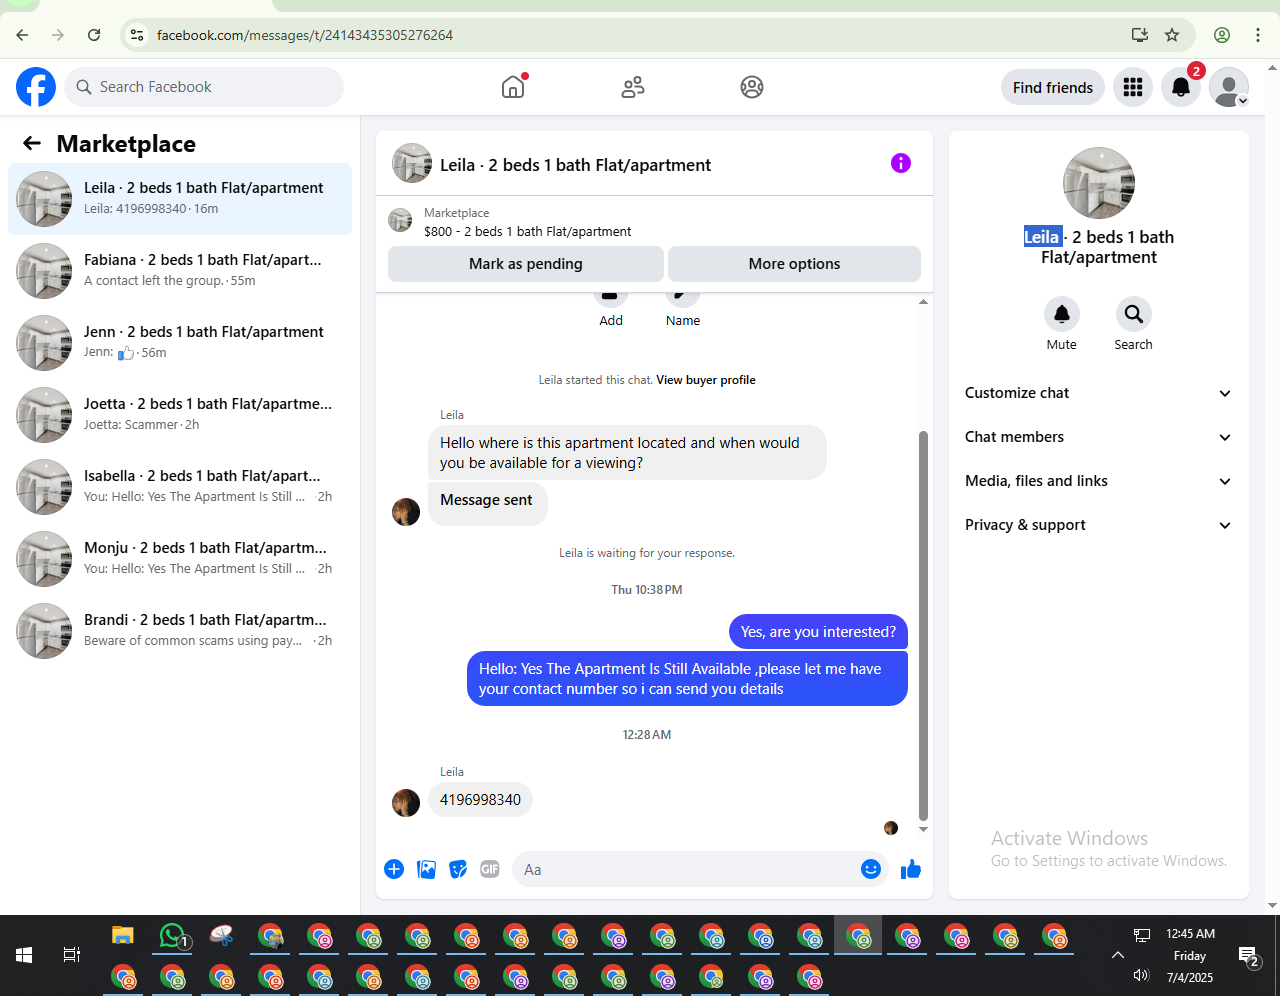Focus the Search Facebook field
This screenshot has width=1280, height=996.
(204, 87)
